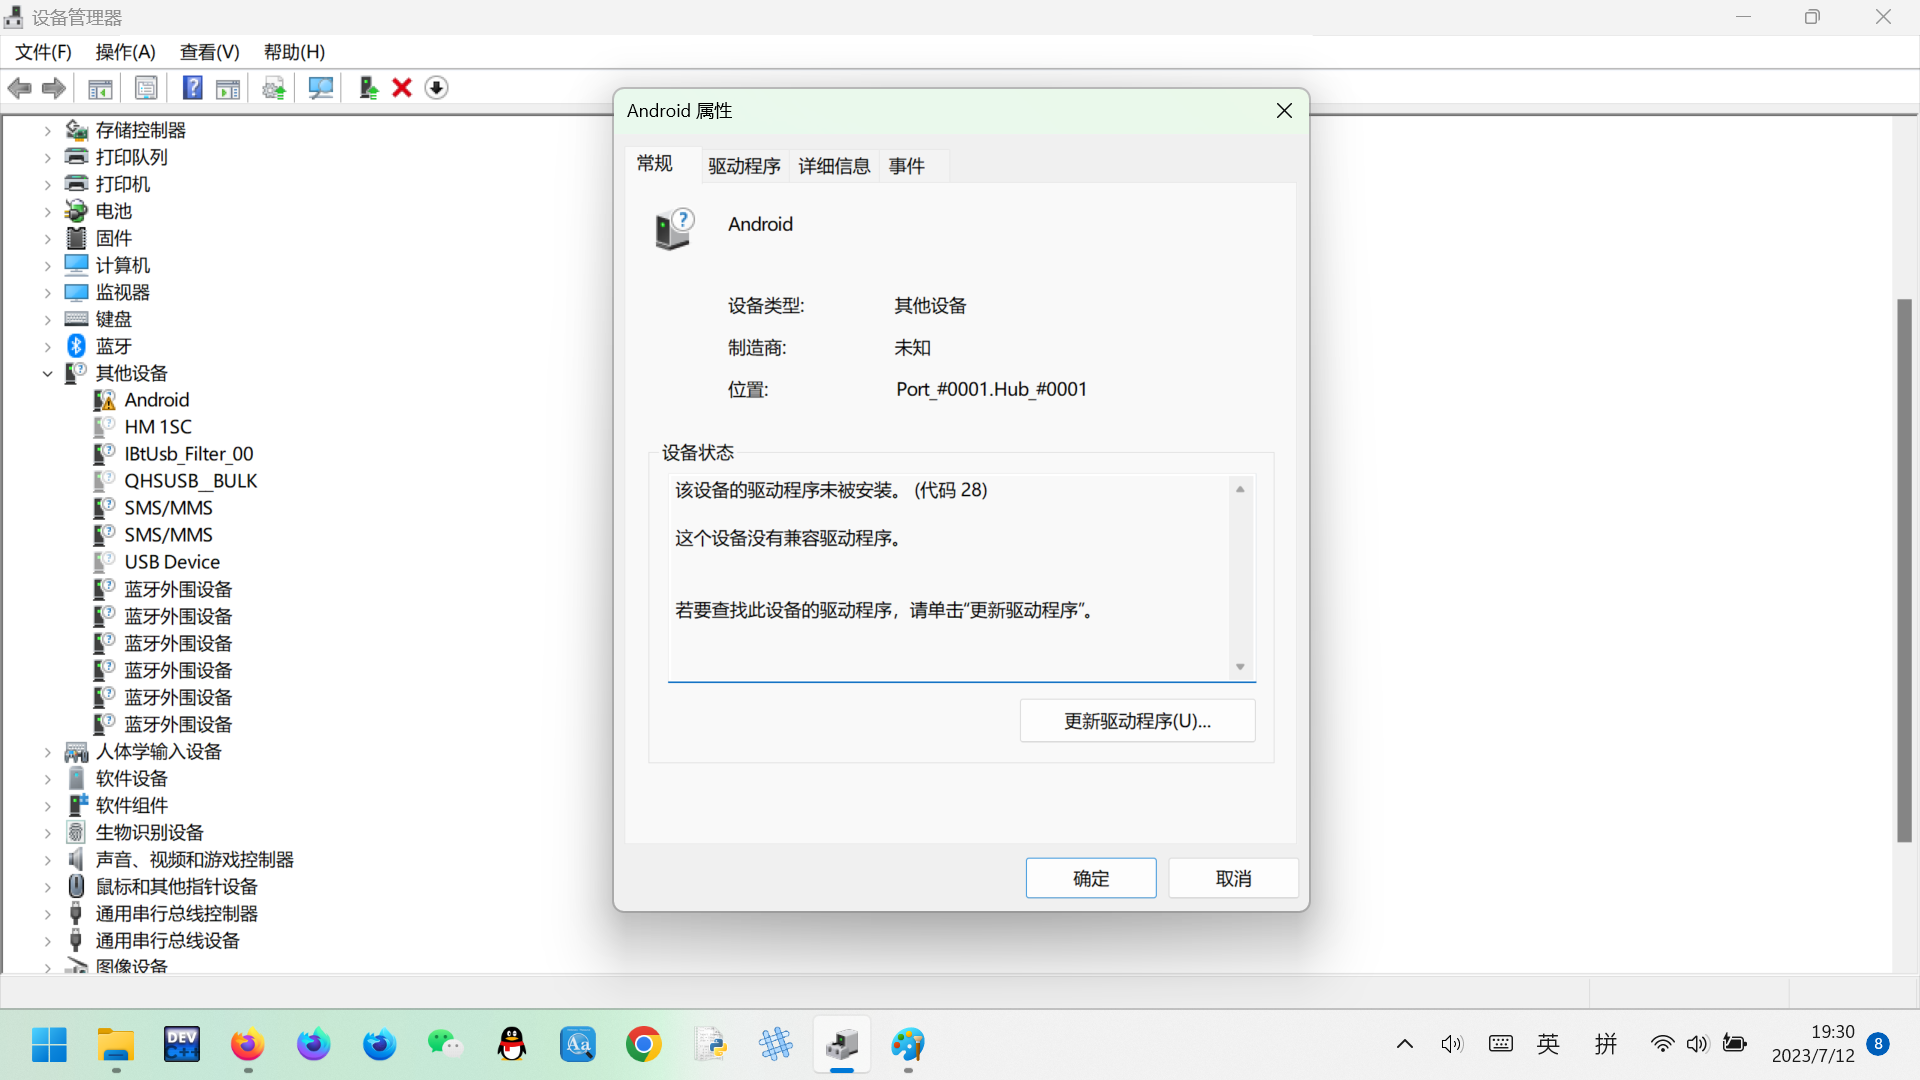
Task: Click the show/hide console tree icon
Action: click(x=100, y=88)
